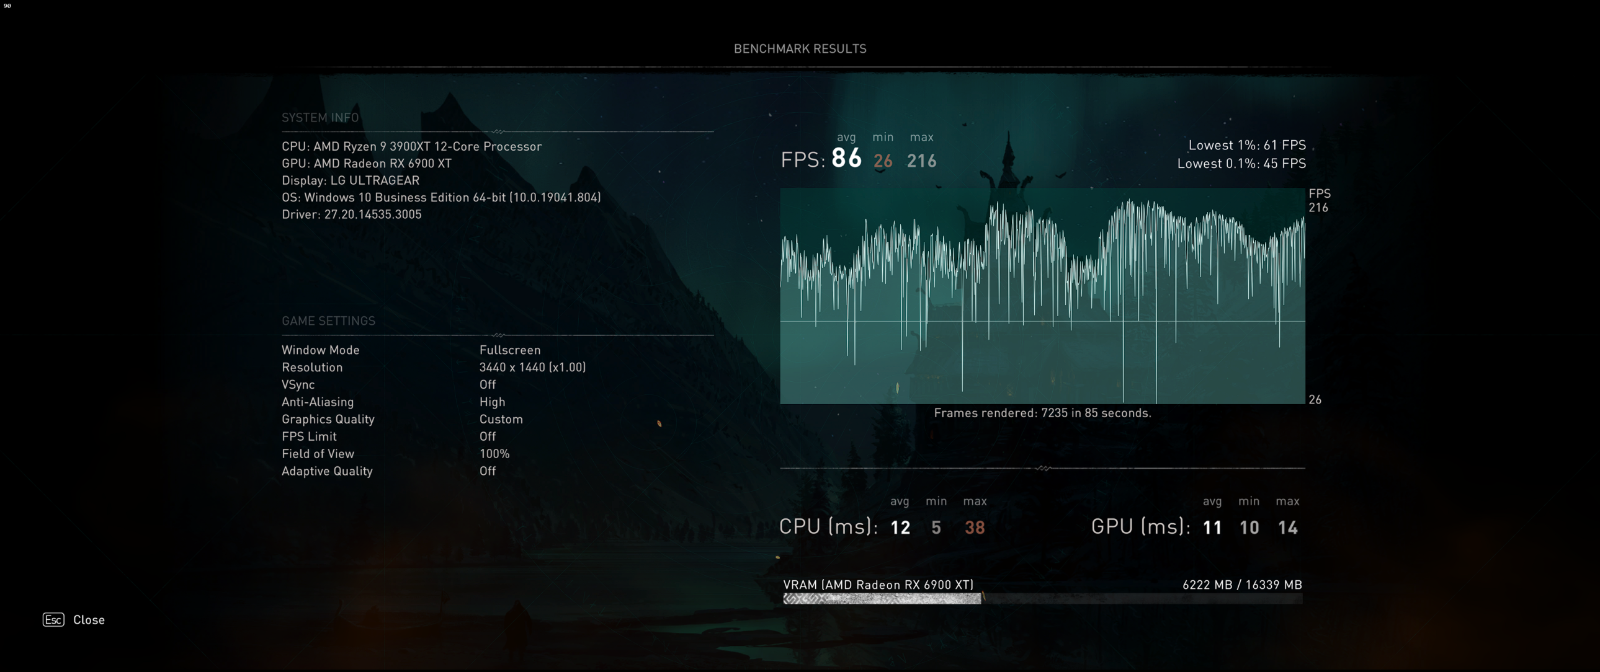This screenshot has width=1600, height=672.
Task: Click the 6222 MB / 16339 MB text
Action: click(1242, 586)
